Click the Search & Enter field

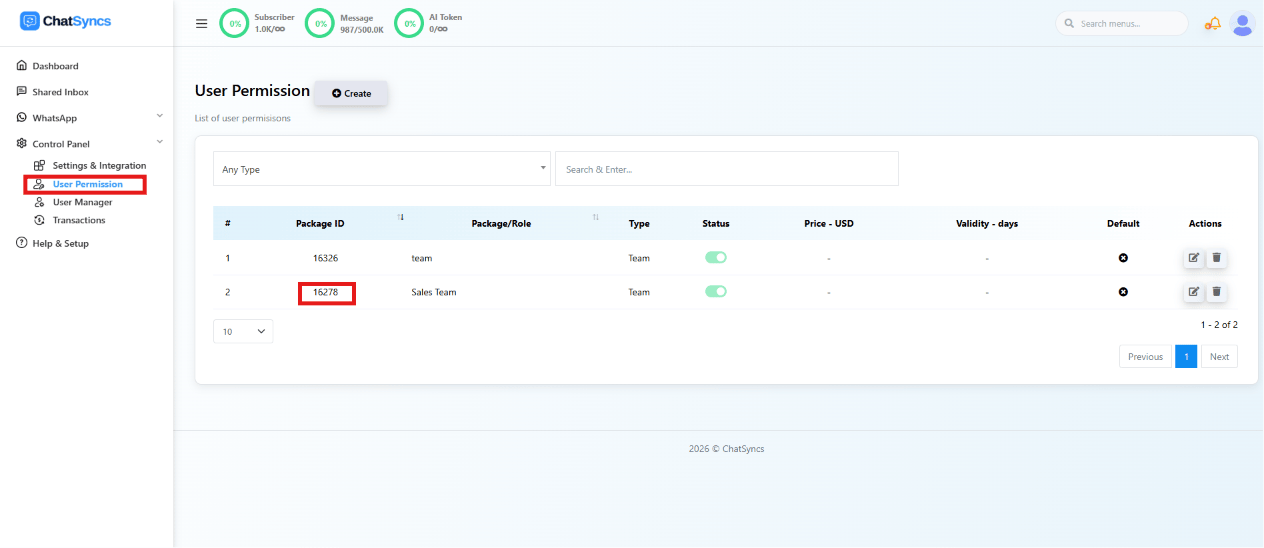[x=727, y=169]
